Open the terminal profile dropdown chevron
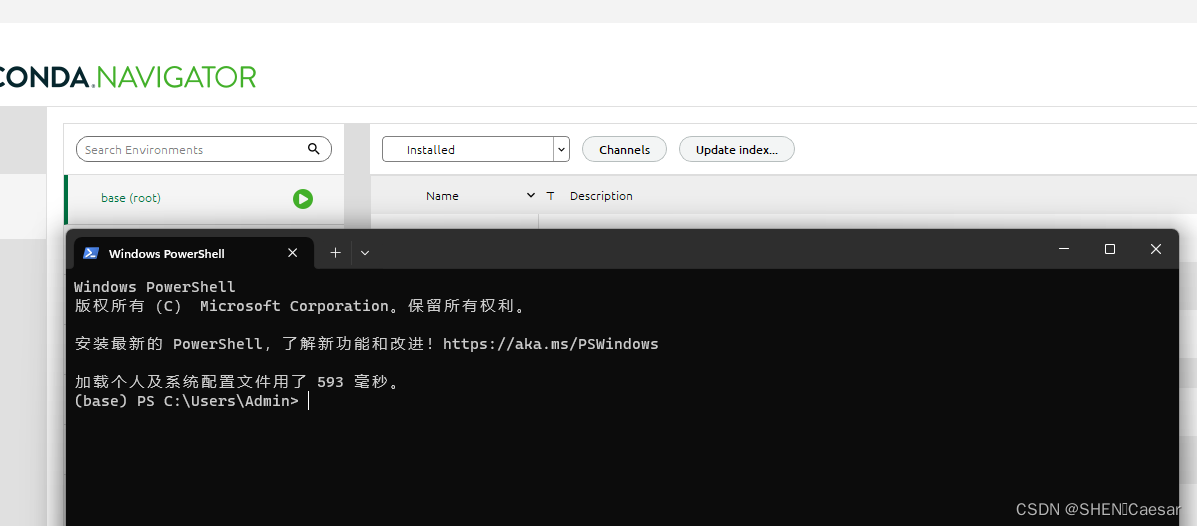 (365, 253)
